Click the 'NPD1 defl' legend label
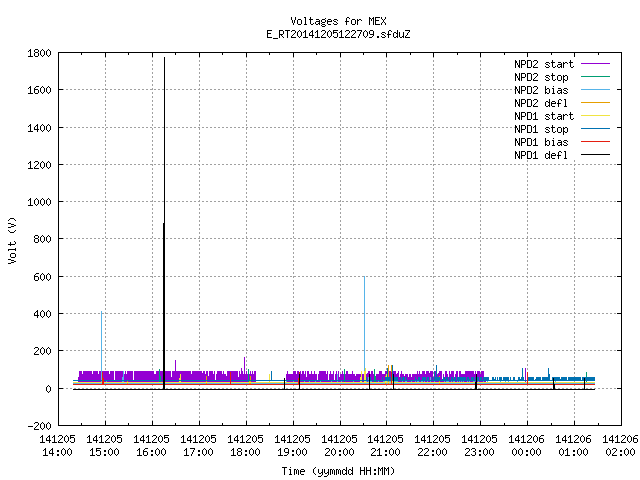The width and height of the screenshot is (640, 480). pos(541,156)
